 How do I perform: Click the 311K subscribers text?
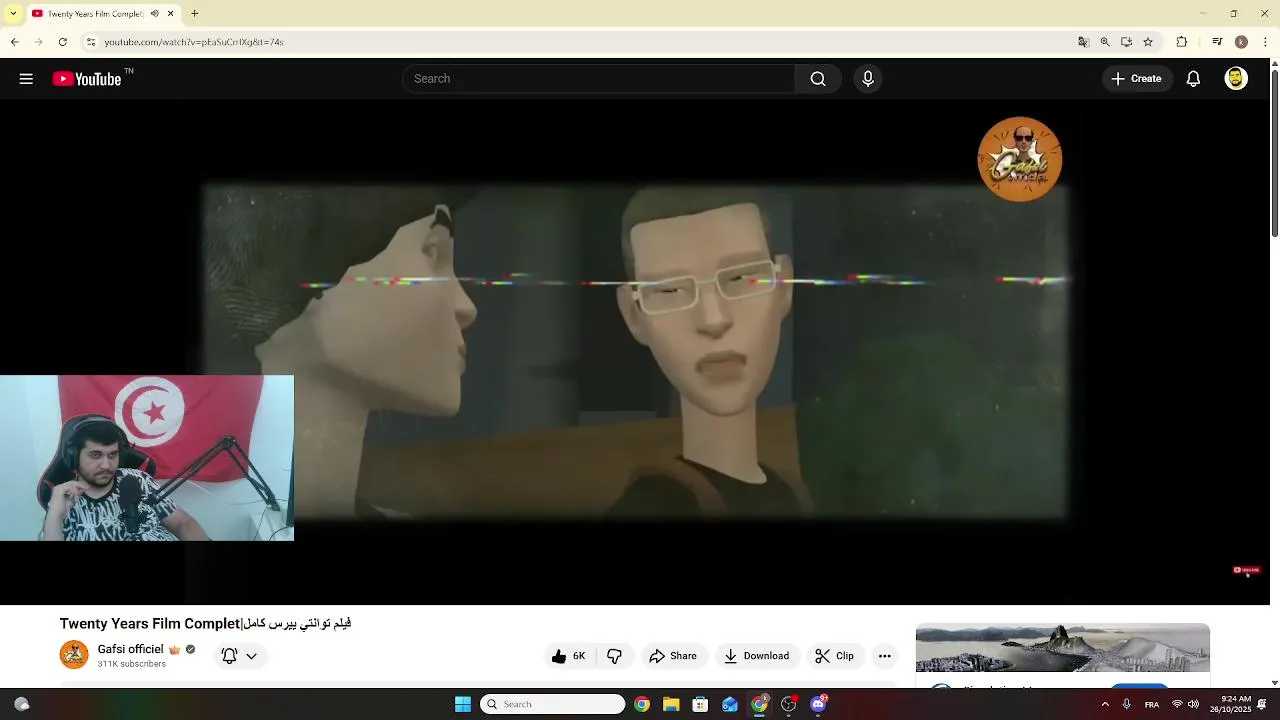[131, 664]
